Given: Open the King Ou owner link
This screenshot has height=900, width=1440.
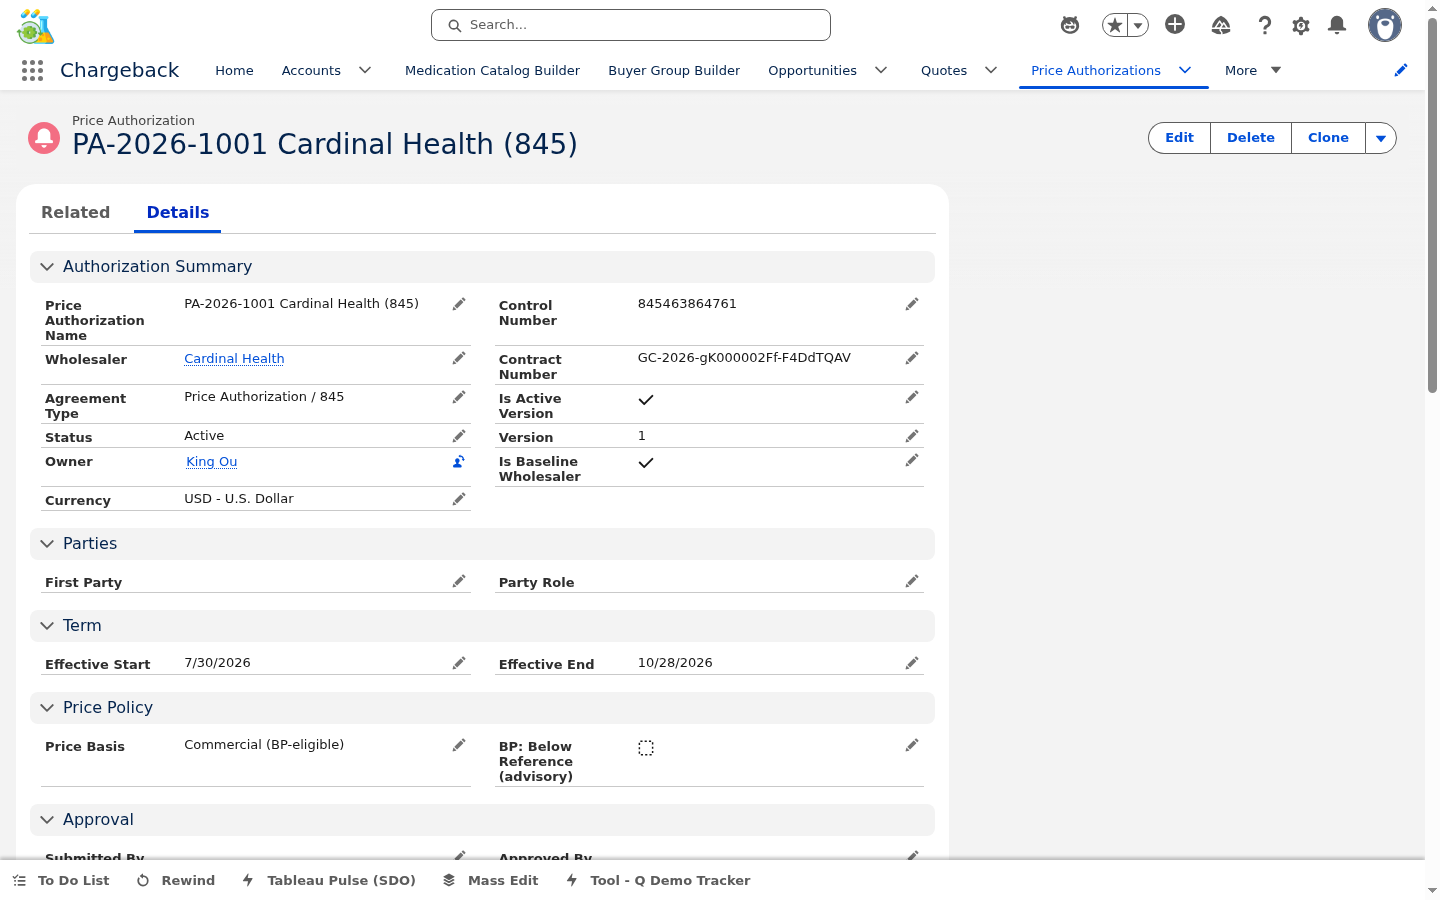Looking at the screenshot, I should [x=212, y=462].
